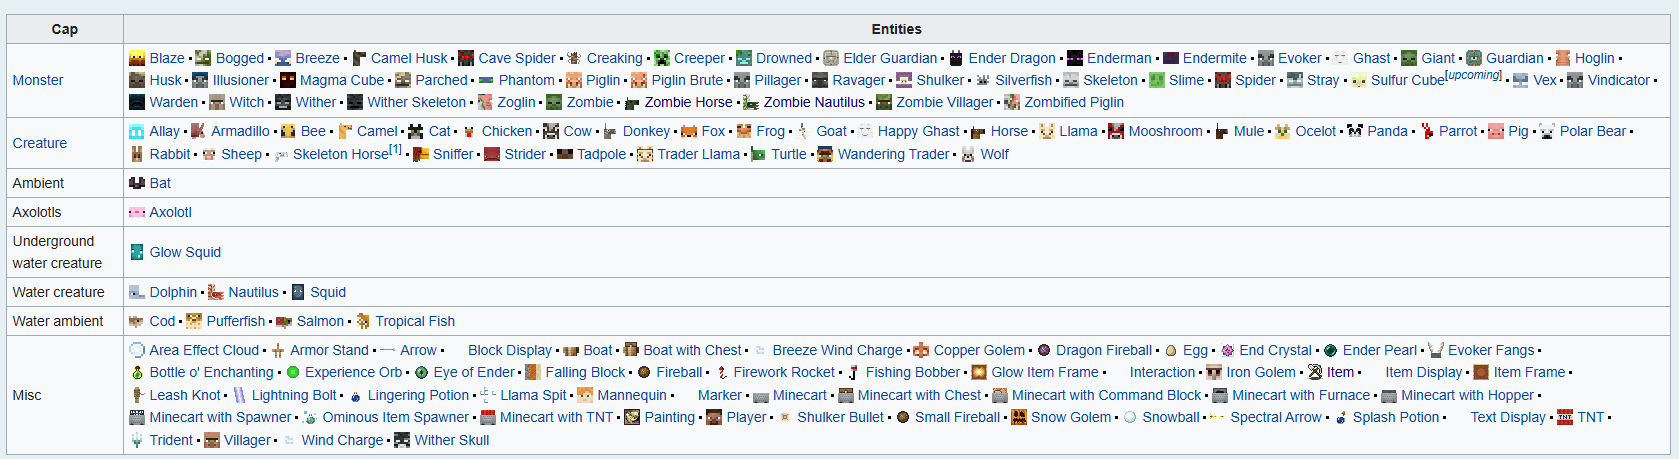Select the 'Underground water creature' cap cell
This screenshot has height=459, width=1679.
click(x=65, y=252)
